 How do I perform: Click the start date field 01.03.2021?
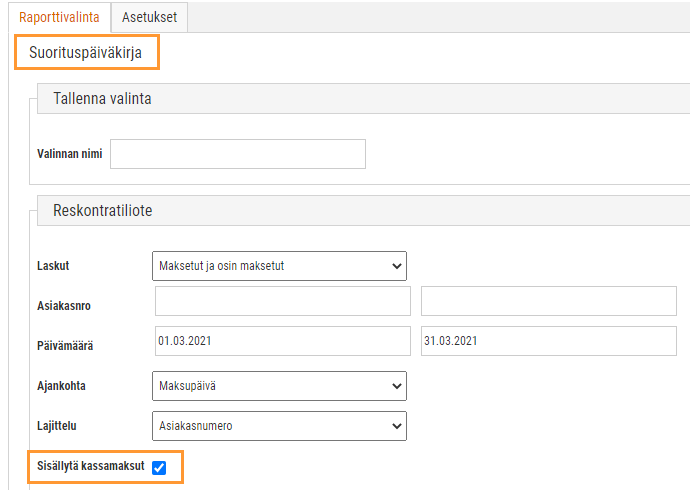click(283, 341)
